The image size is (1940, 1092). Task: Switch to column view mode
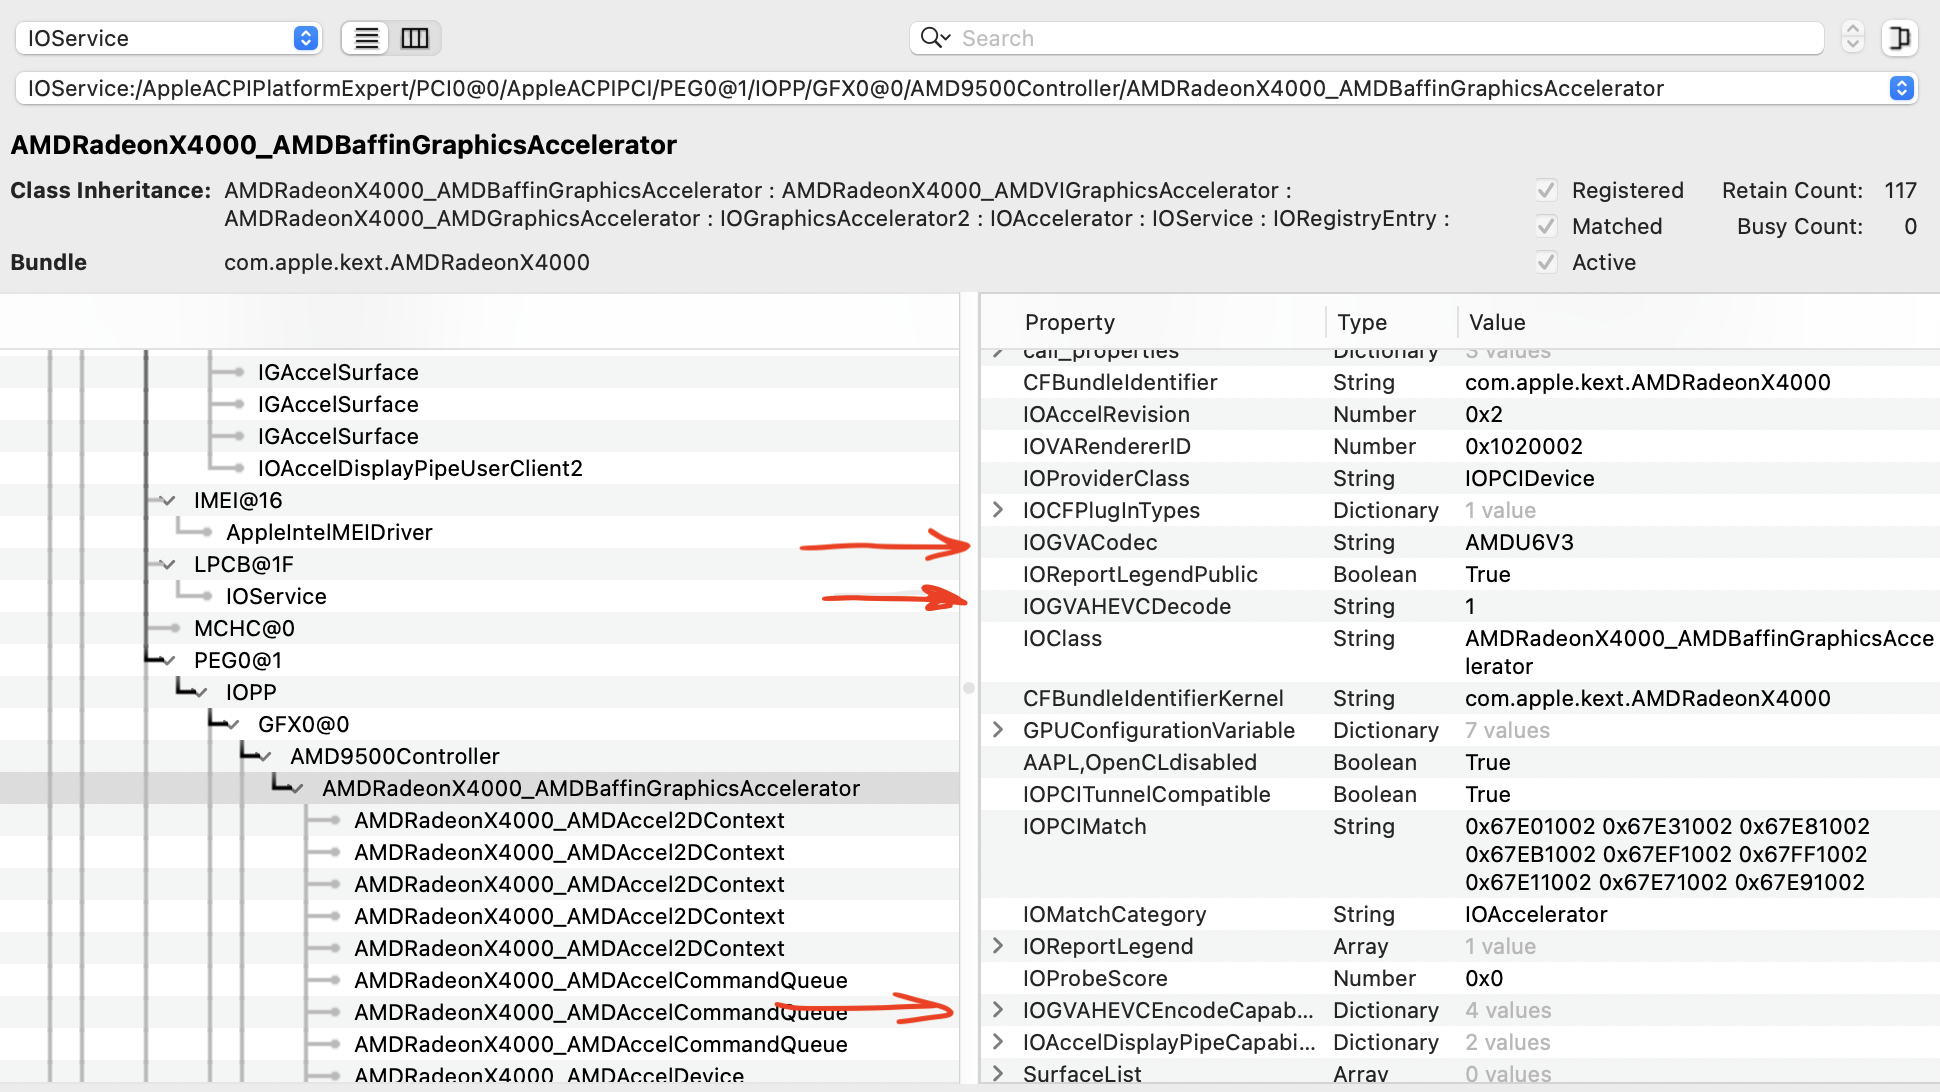point(415,38)
